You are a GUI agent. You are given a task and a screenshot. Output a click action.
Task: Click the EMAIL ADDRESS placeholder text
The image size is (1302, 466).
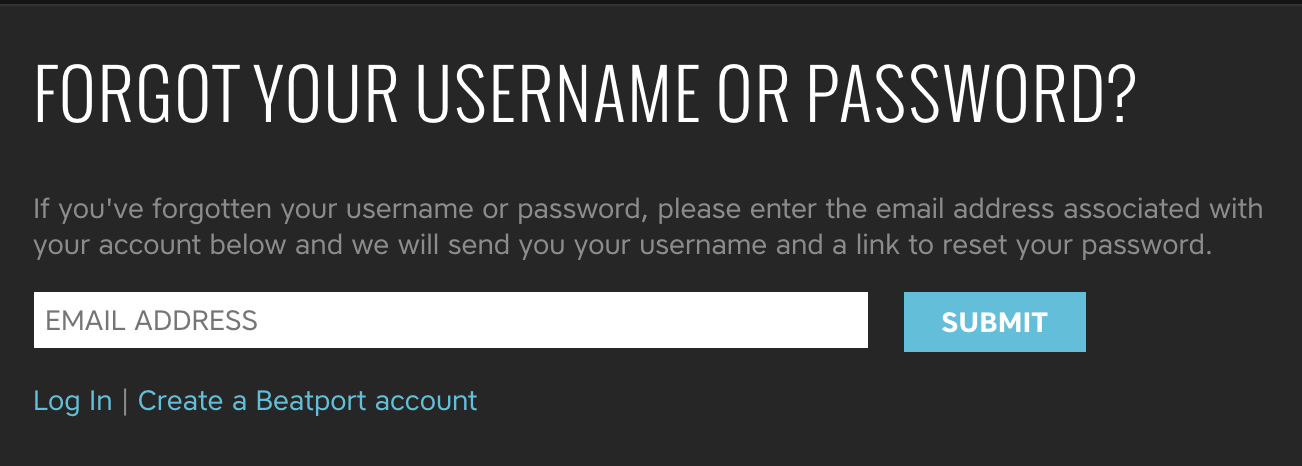click(x=152, y=320)
